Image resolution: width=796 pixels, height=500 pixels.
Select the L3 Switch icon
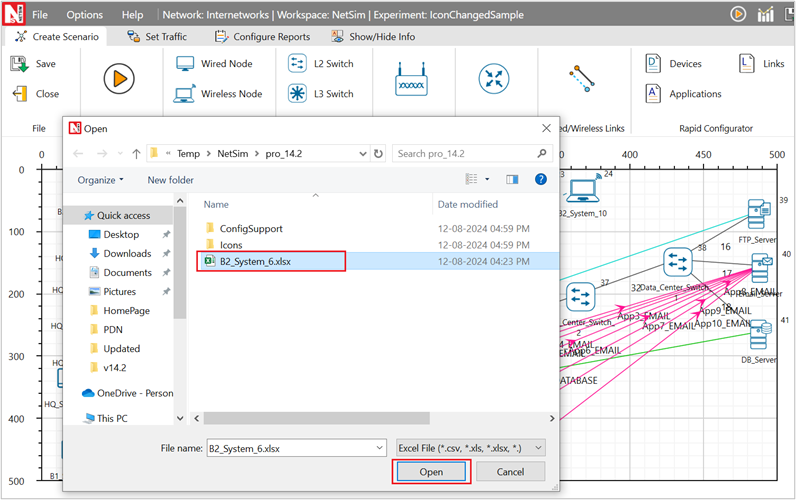pyautogui.click(x=297, y=94)
